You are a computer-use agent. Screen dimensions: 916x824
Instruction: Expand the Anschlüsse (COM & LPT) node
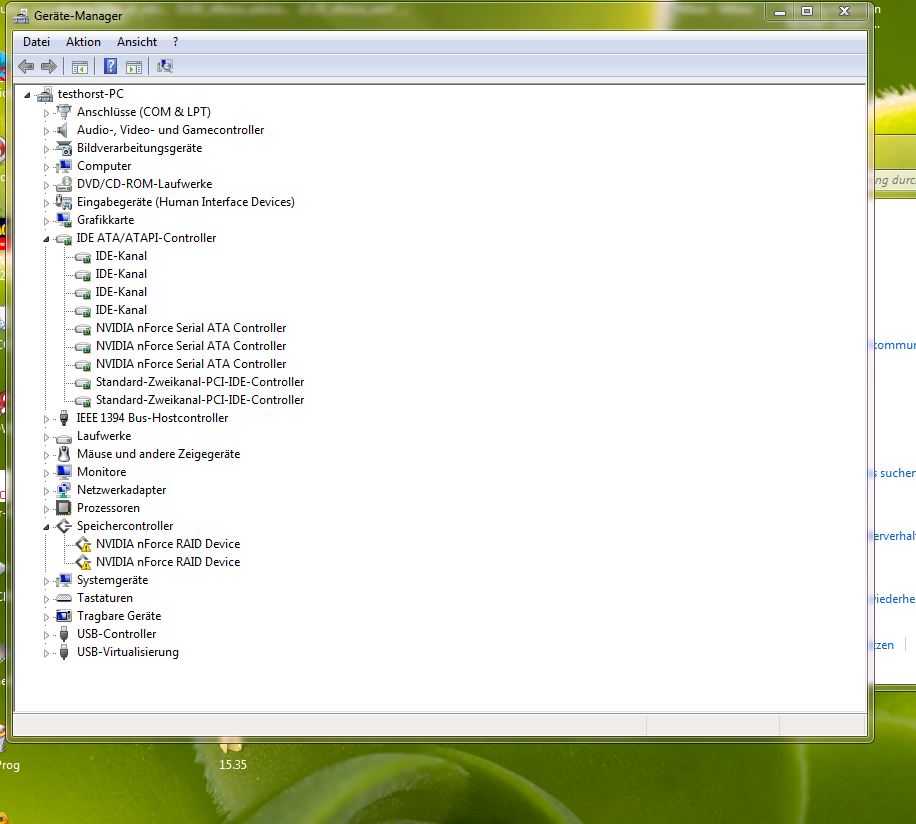[x=46, y=113]
